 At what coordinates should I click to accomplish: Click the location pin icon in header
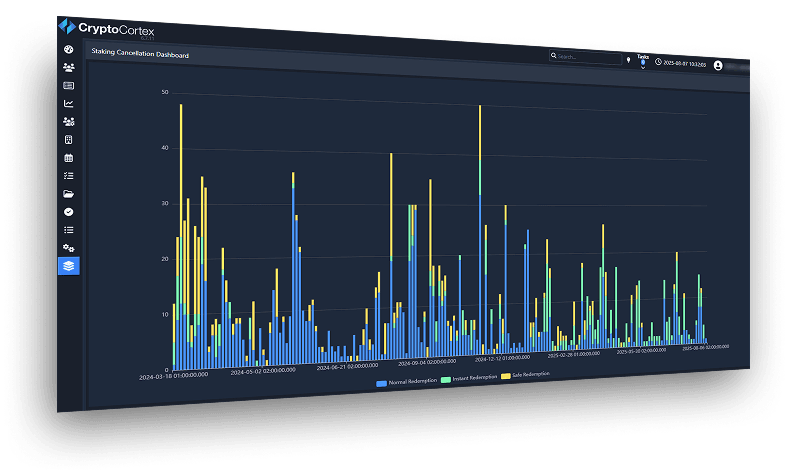[x=628, y=60]
